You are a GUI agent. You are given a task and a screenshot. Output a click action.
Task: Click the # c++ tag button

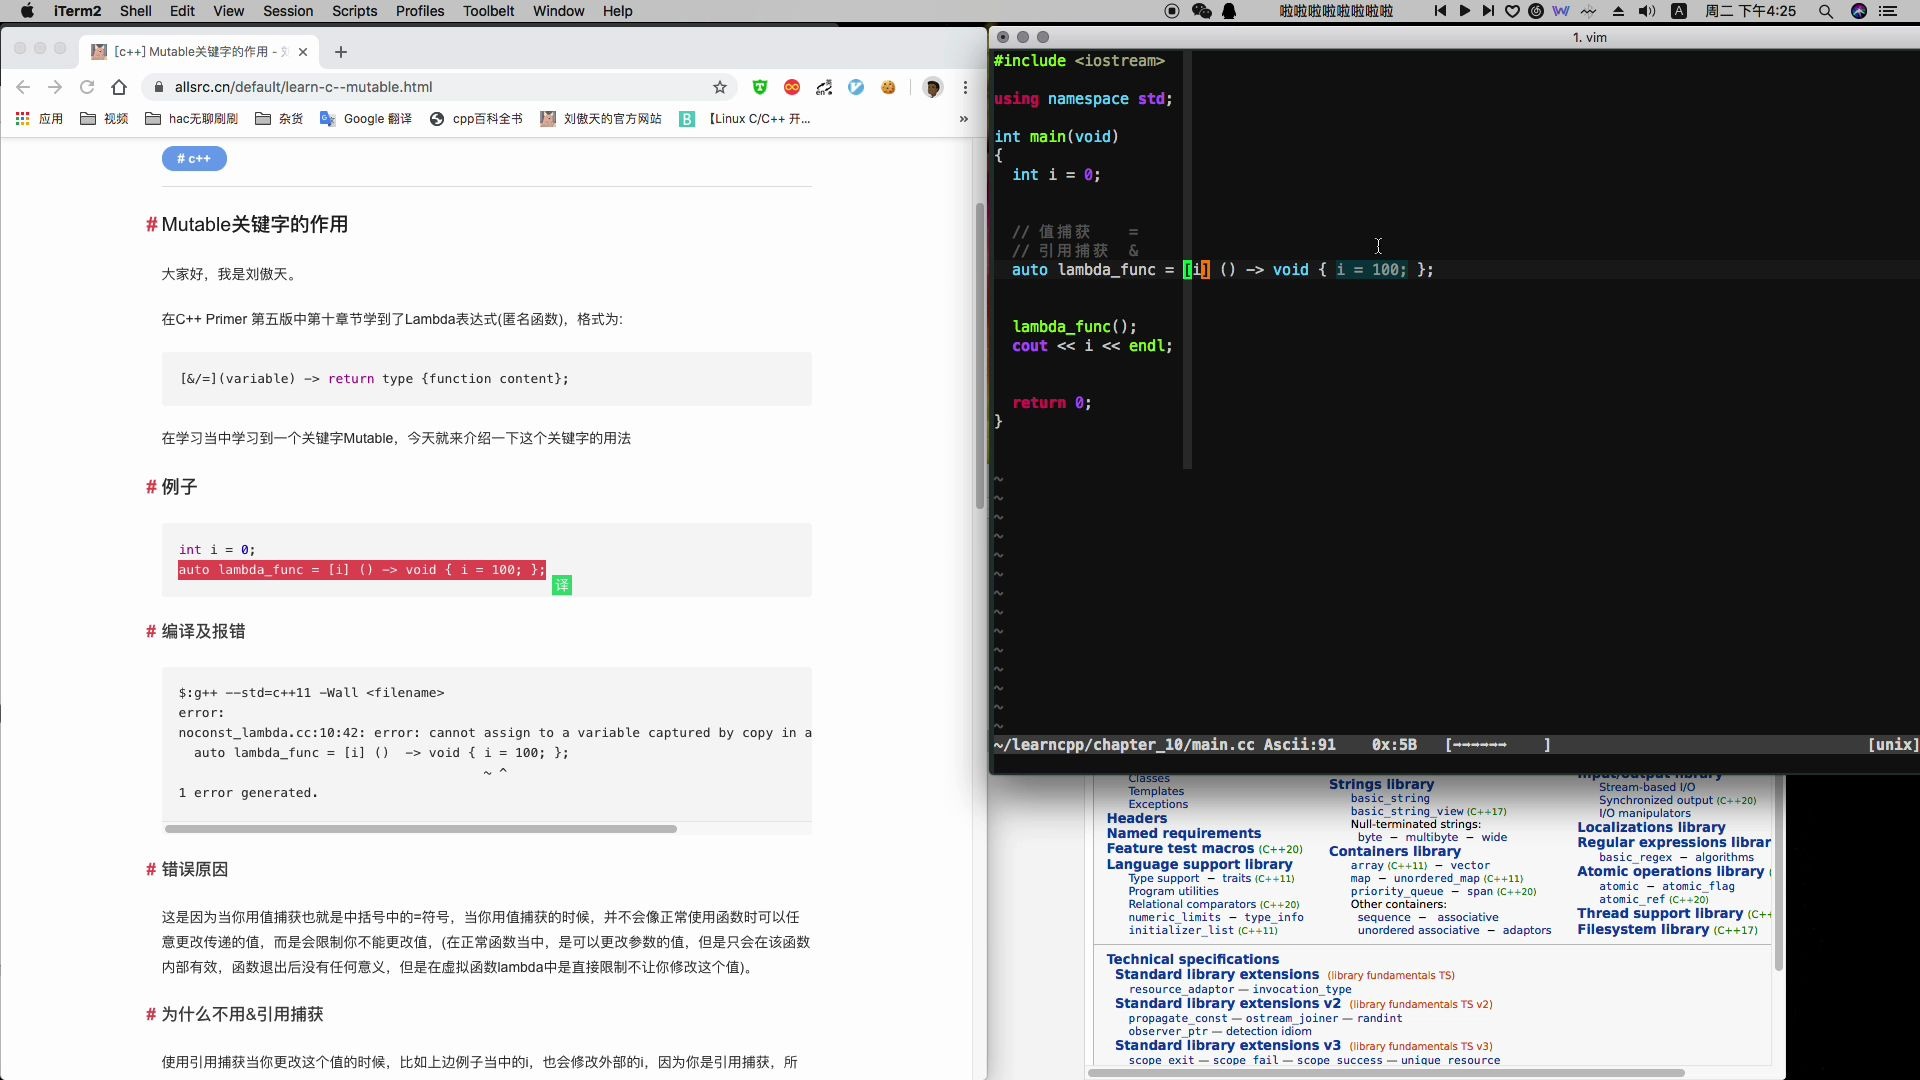pyautogui.click(x=195, y=158)
